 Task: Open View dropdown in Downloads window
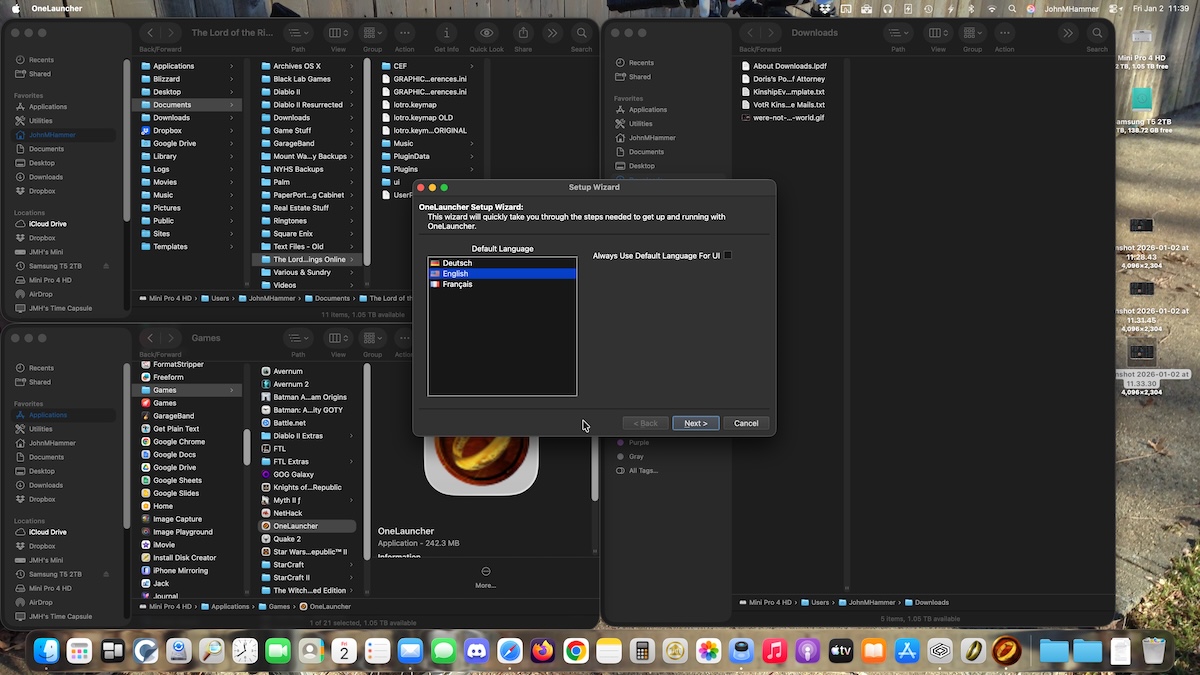pos(938,33)
